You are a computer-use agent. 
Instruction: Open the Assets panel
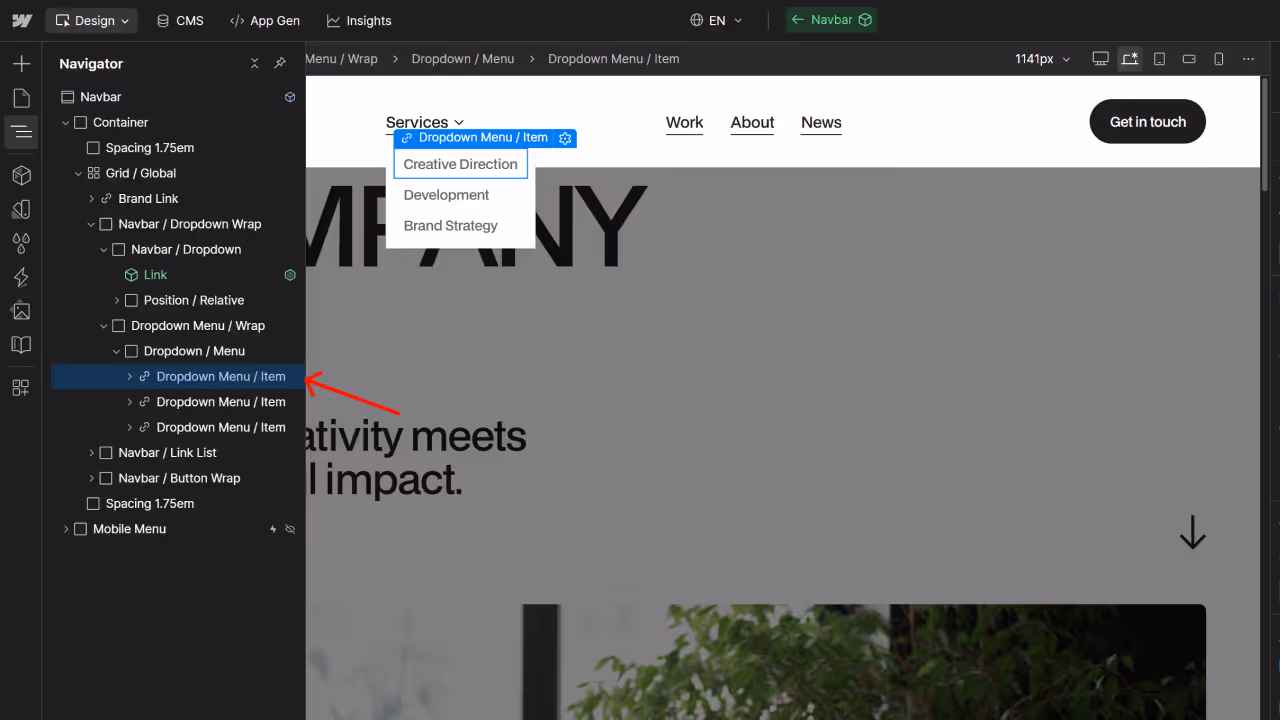(20, 310)
